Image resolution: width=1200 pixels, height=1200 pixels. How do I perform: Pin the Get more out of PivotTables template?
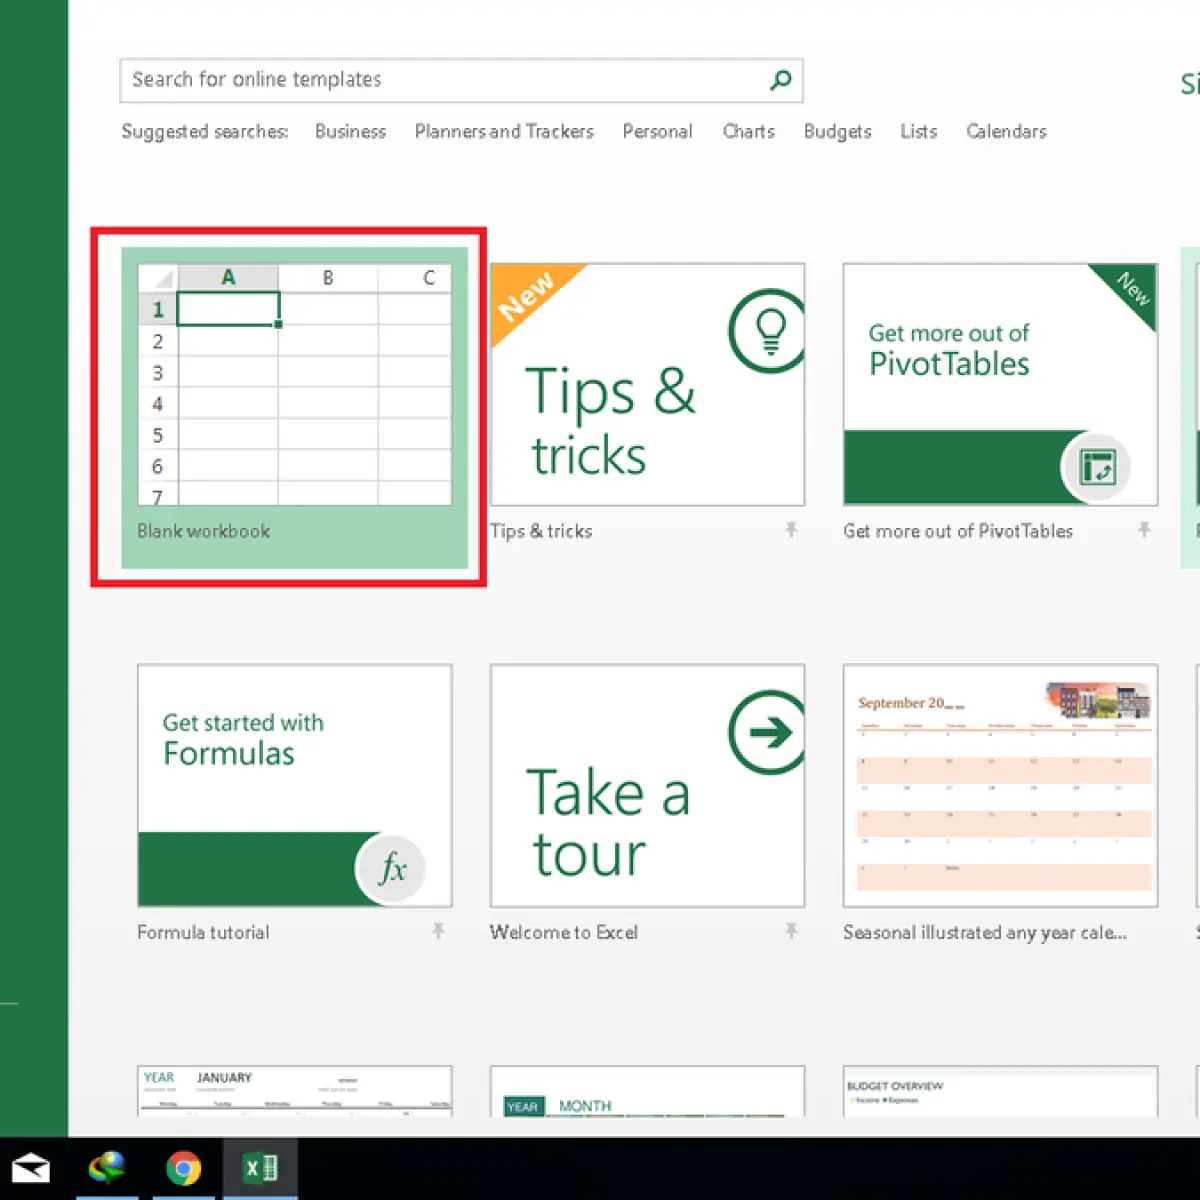pyautogui.click(x=1144, y=530)
